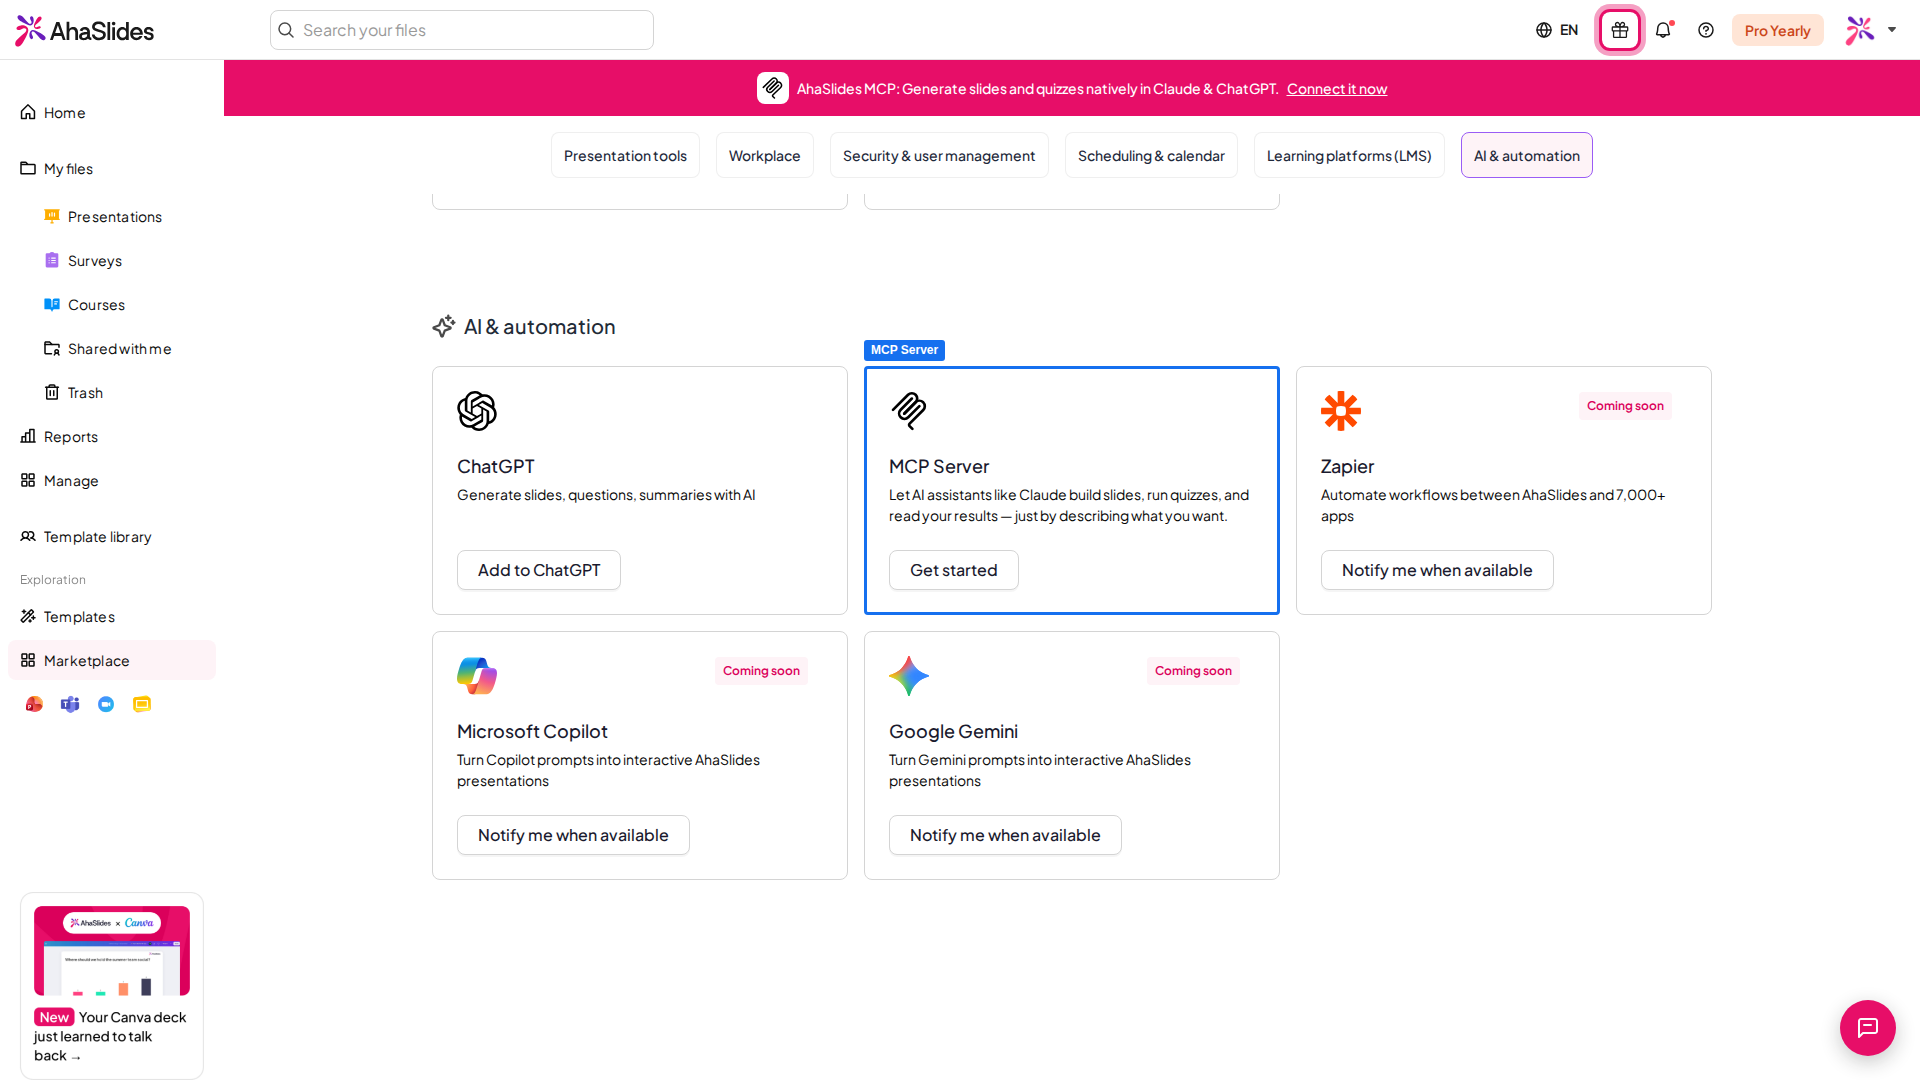Click the AhaSlides logo

pyautogui.click(x=85, y=31)
